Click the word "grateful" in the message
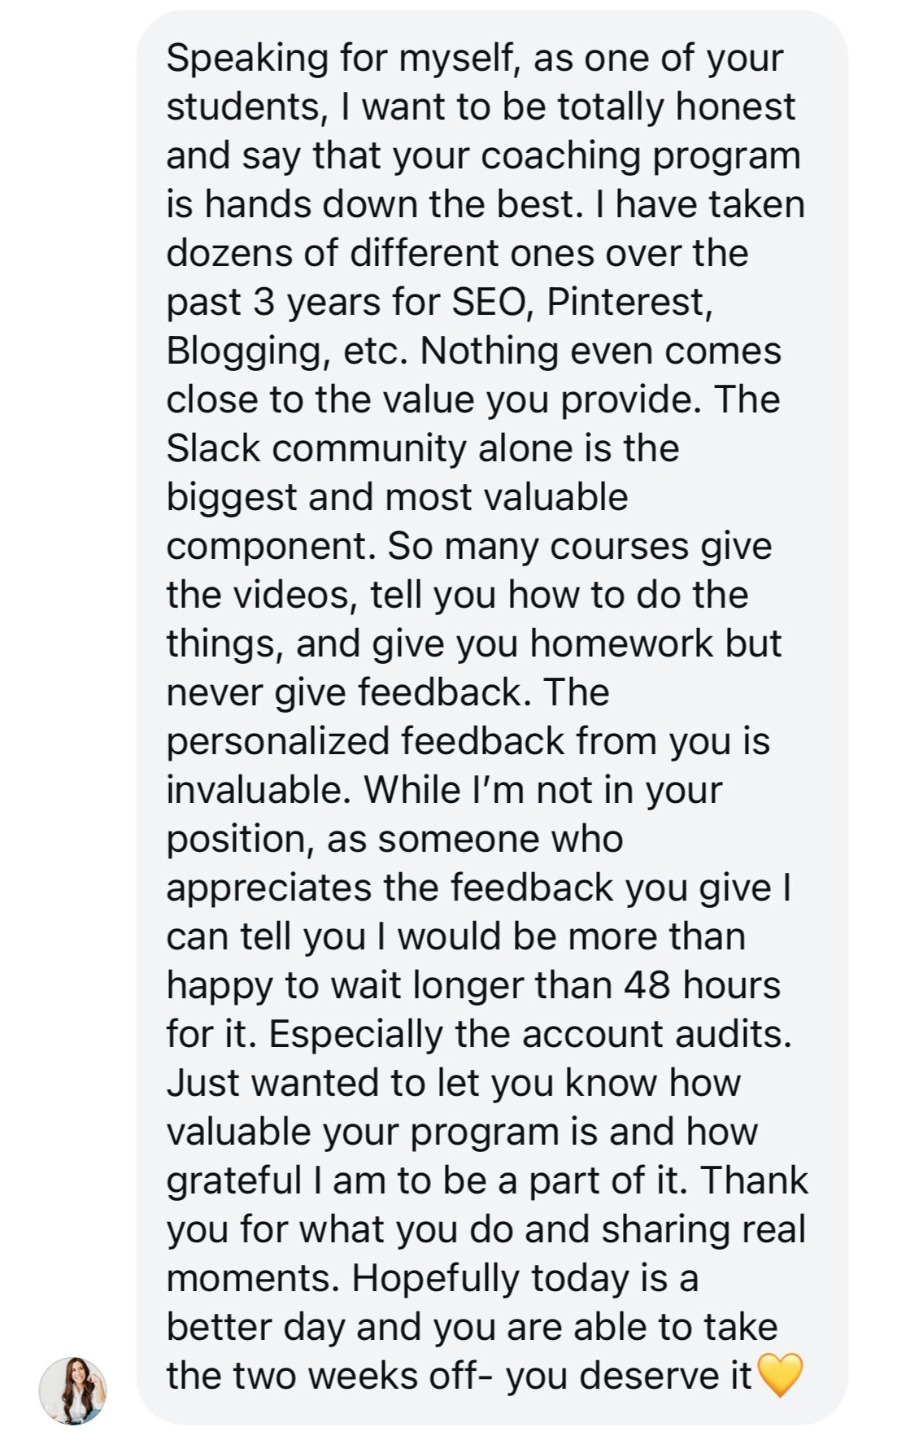This screenshot has width=910, height=1440. click(227, 1181)
